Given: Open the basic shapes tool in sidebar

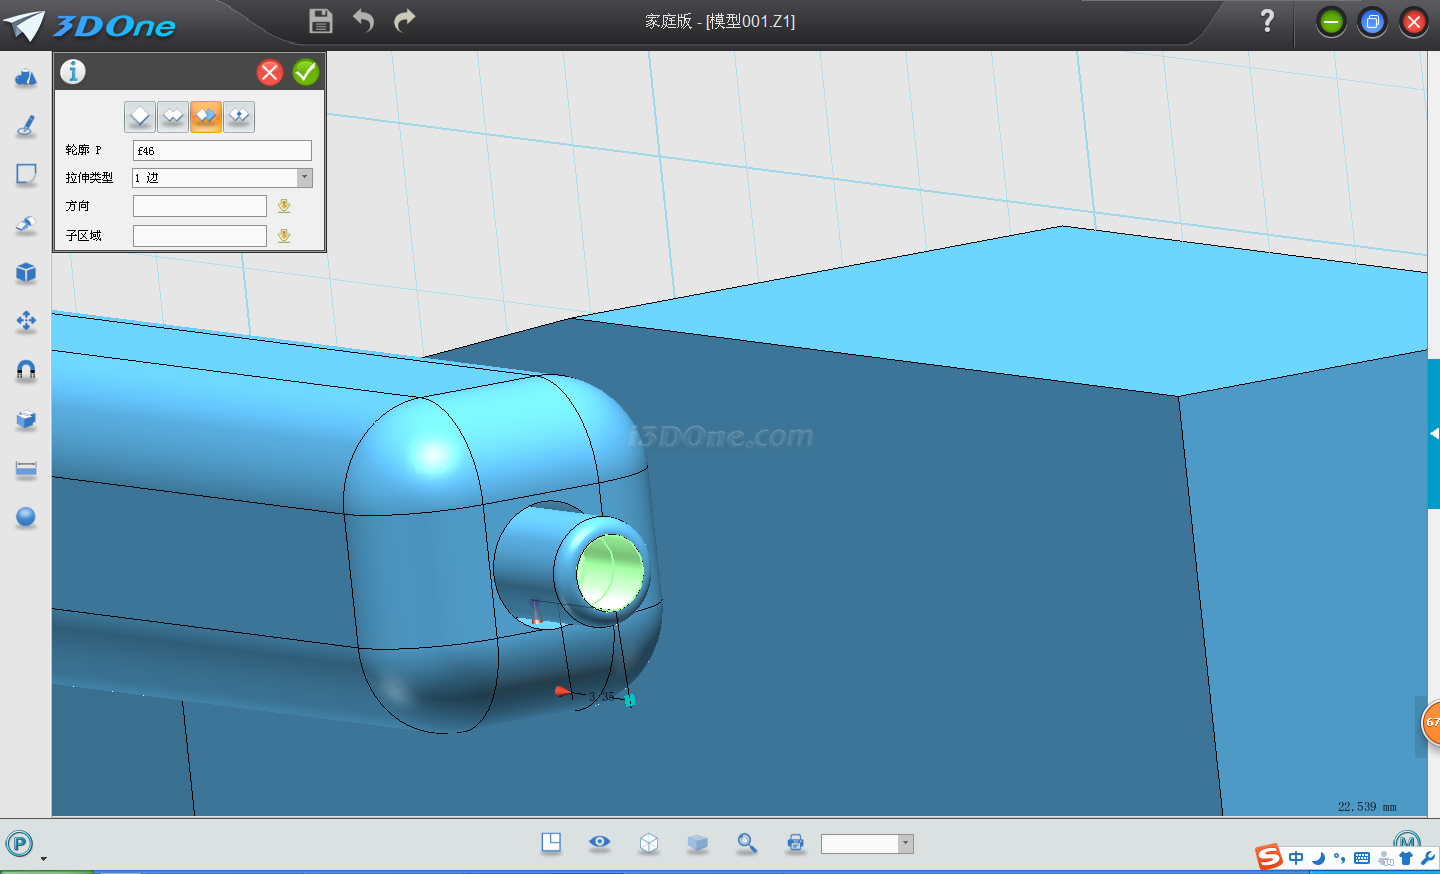Looking at the screenshot, I should tap(26, 78).
